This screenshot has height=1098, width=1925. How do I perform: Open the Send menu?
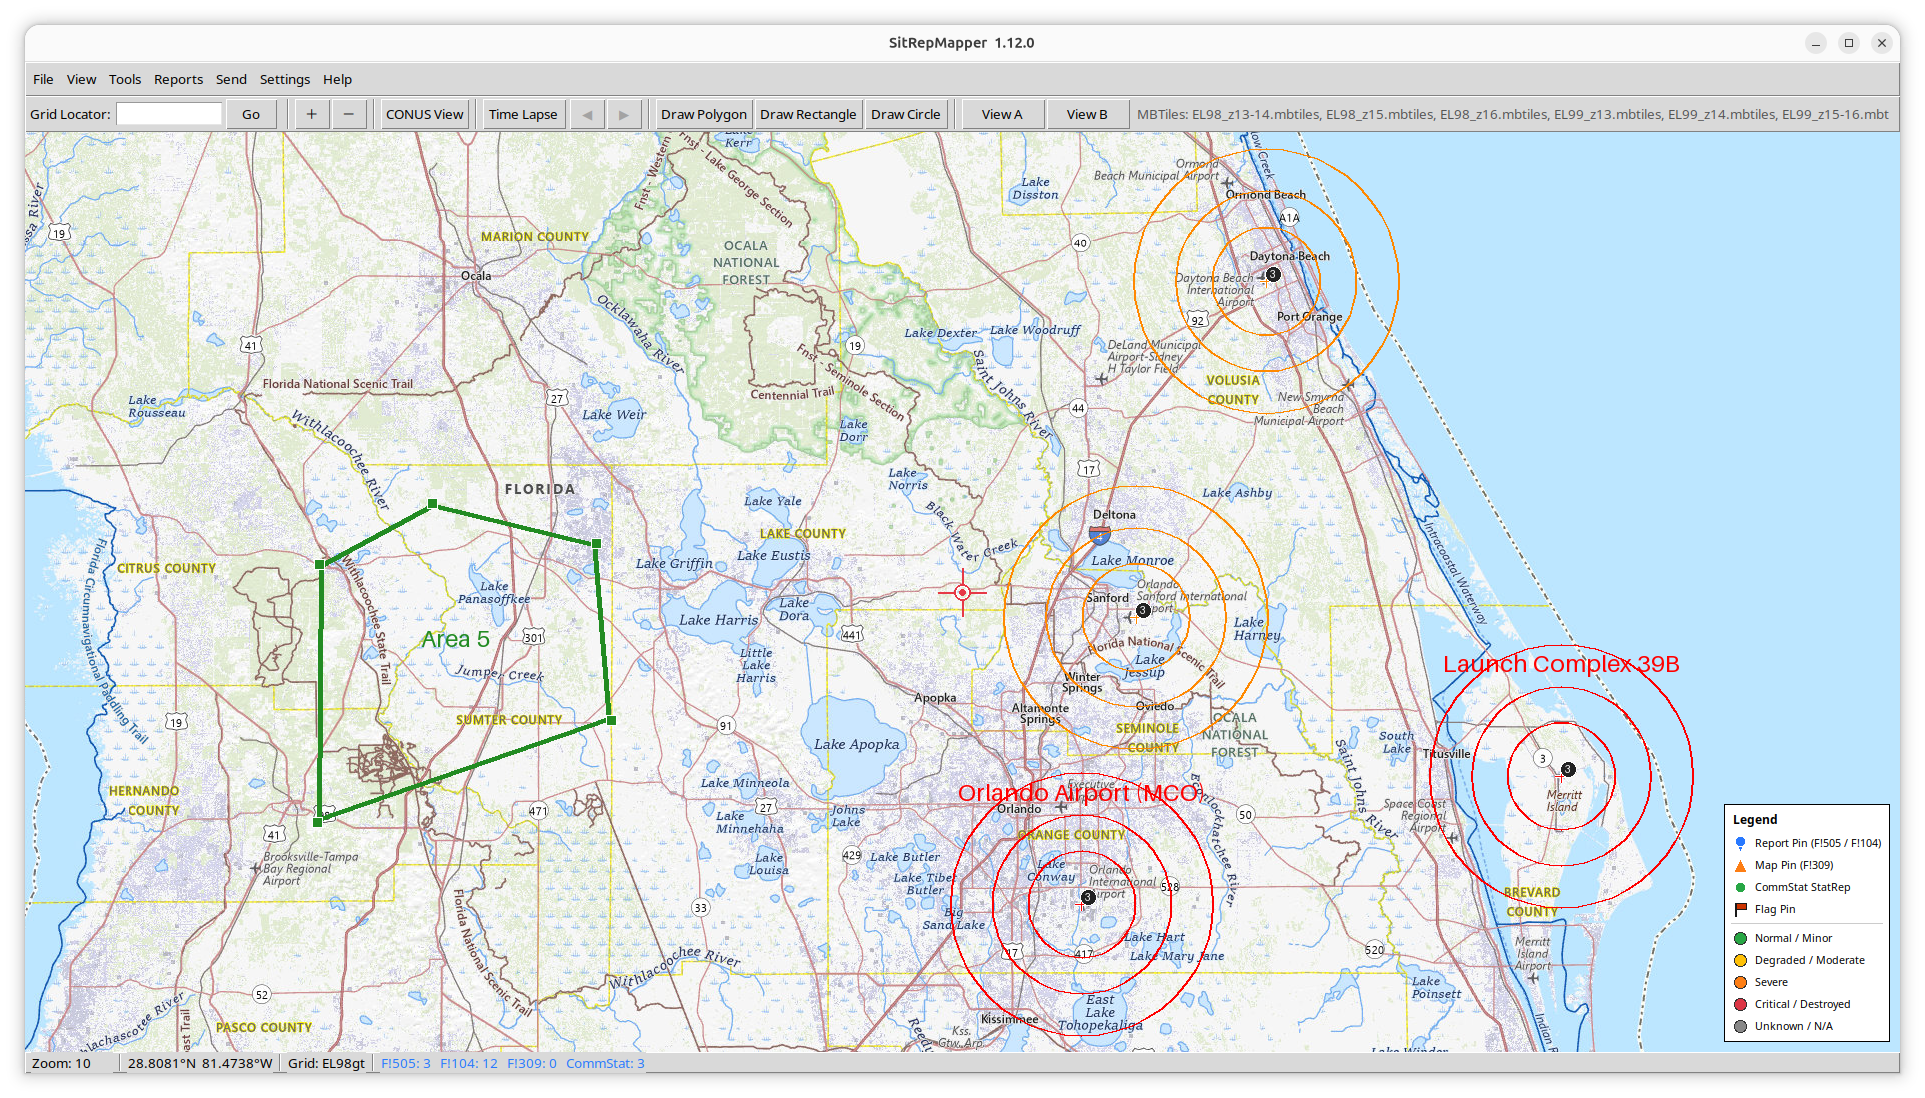click(231, 79)
